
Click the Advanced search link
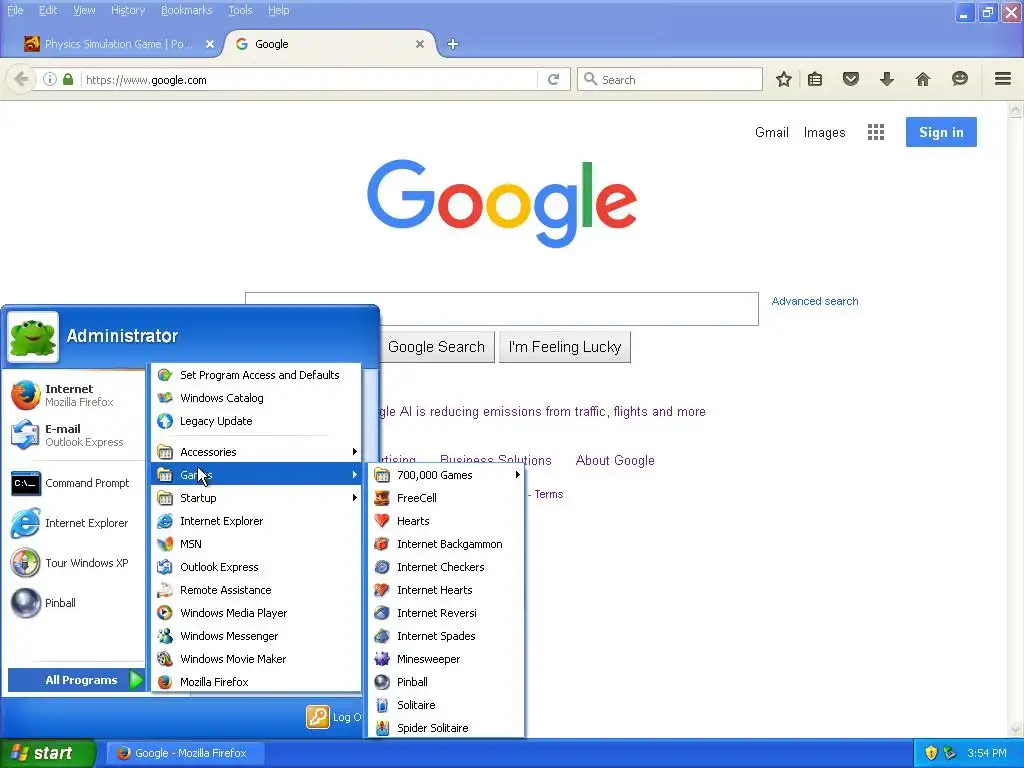tap(815, 301)
